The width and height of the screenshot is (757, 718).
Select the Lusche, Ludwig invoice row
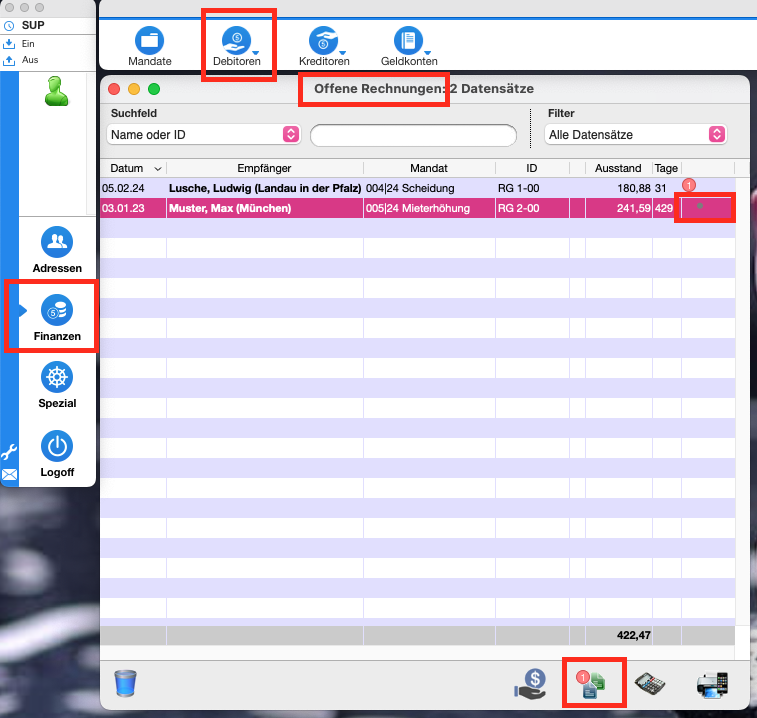click(418, 188)
